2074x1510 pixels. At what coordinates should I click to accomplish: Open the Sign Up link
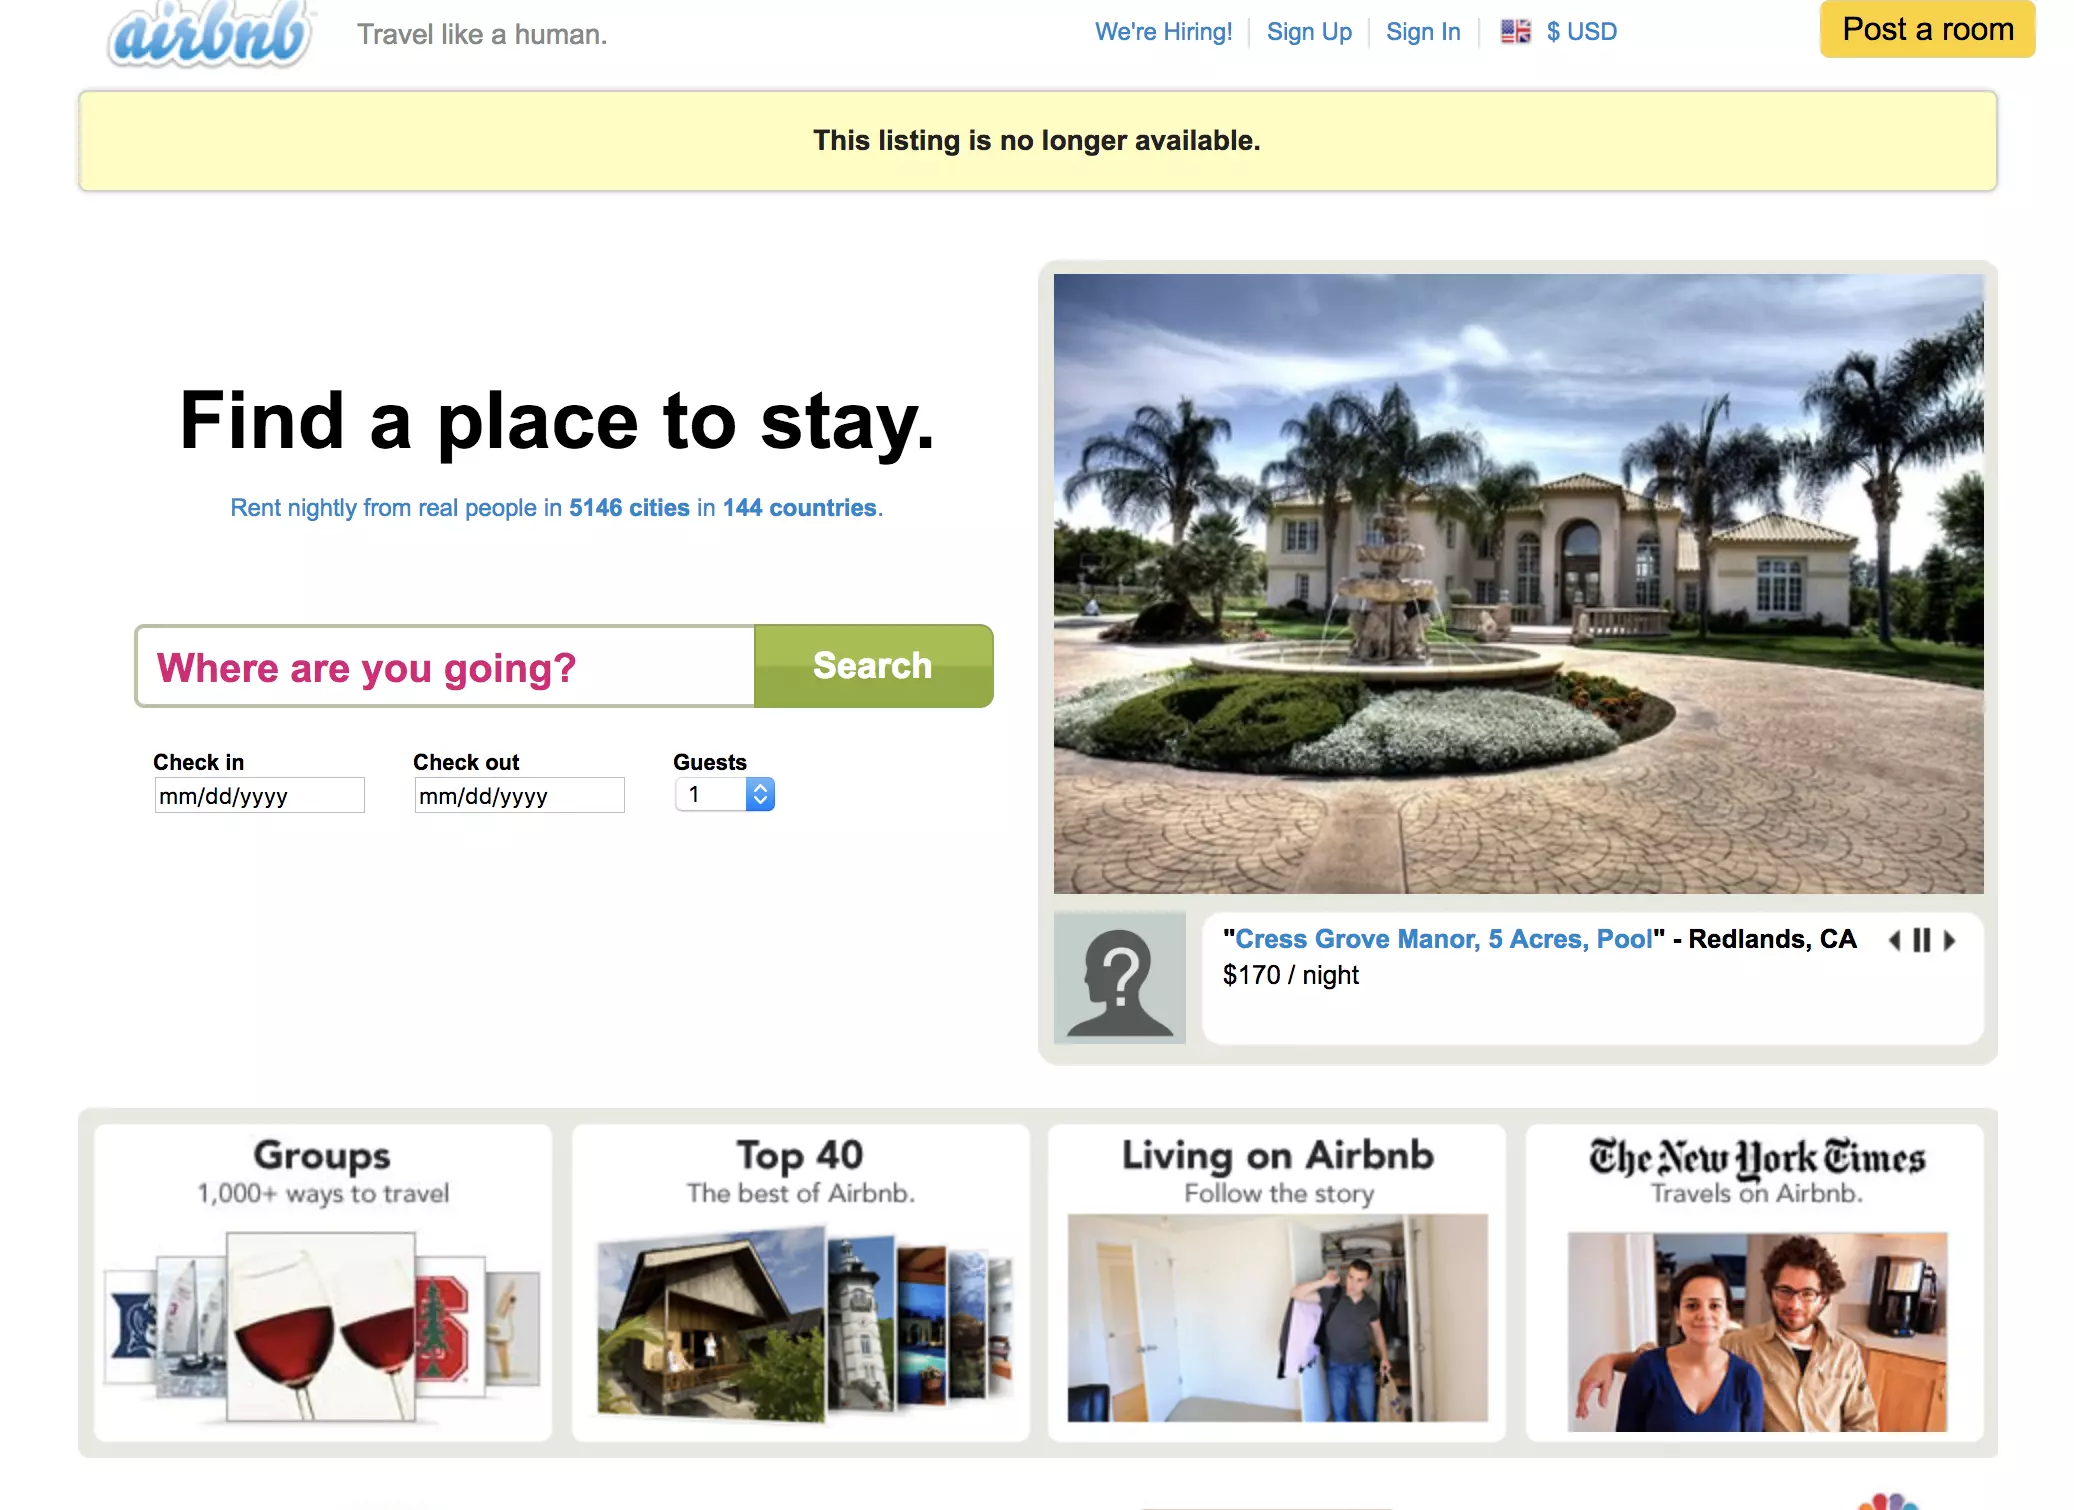[x=1309, y=32]
